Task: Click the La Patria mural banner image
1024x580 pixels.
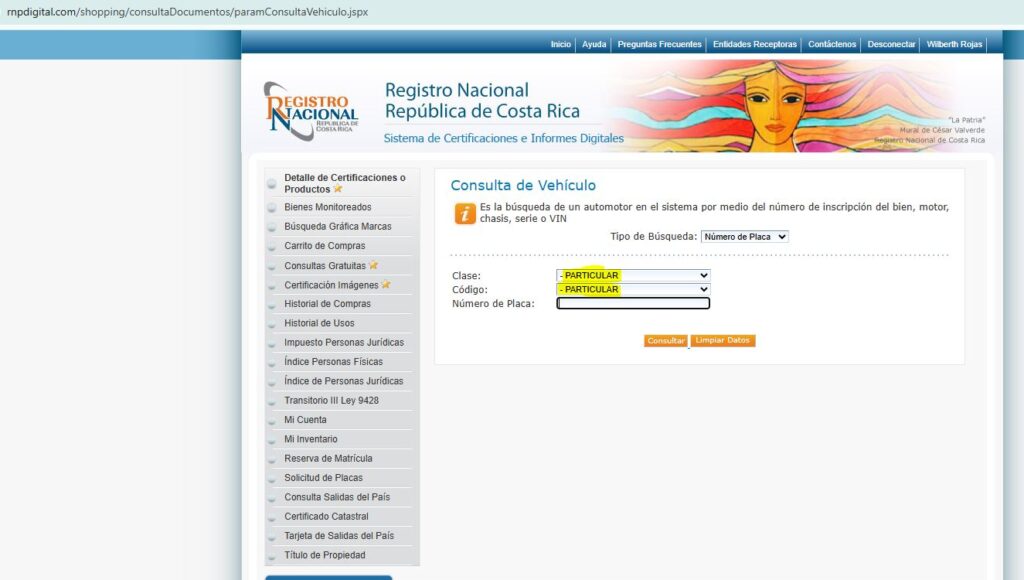Action: point(790,105)
